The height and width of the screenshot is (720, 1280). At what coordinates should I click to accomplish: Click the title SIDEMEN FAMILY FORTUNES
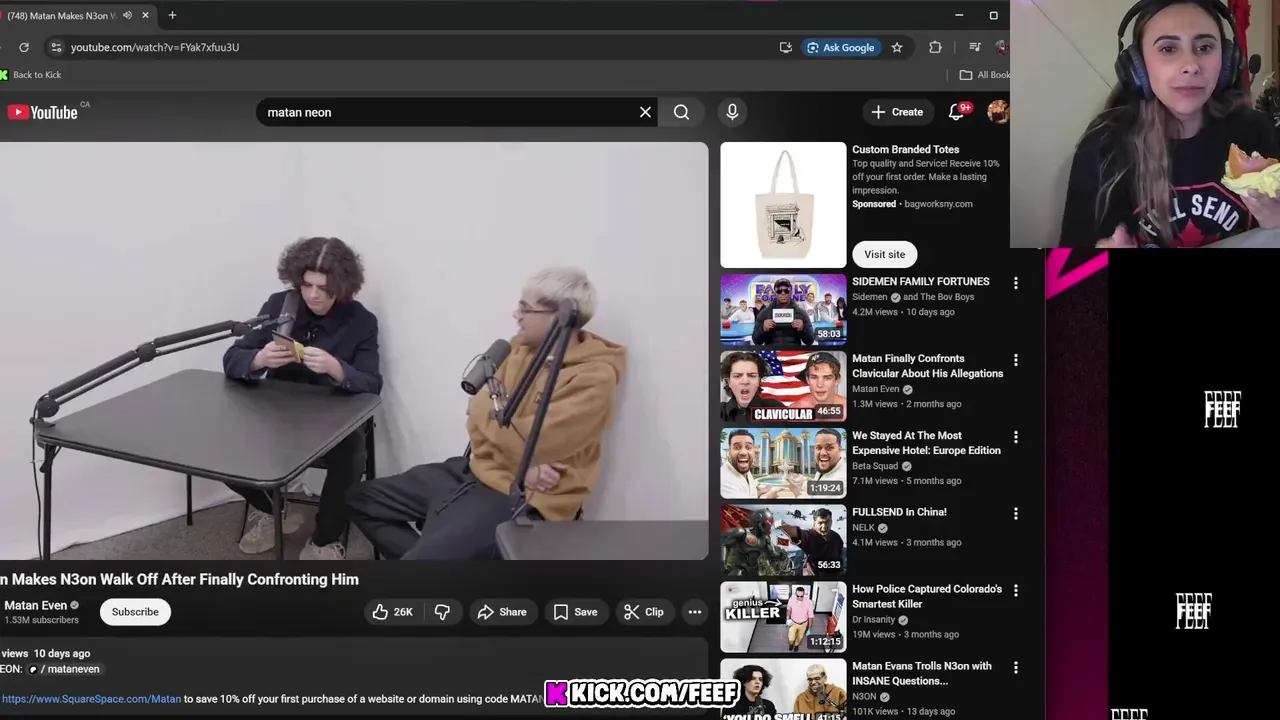click(920, 282)
